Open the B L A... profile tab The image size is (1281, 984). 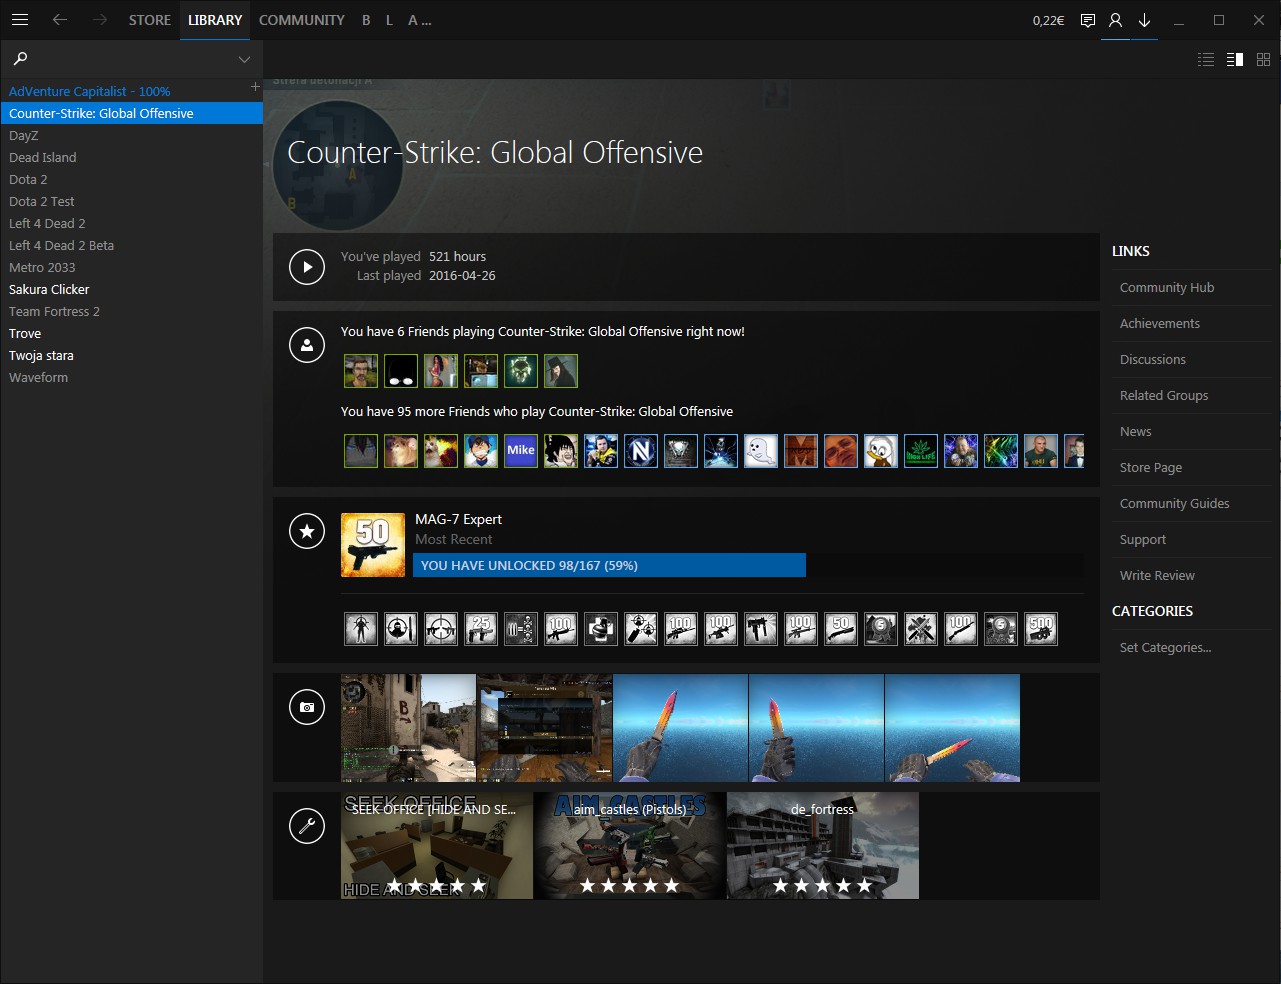coord(397,20)
